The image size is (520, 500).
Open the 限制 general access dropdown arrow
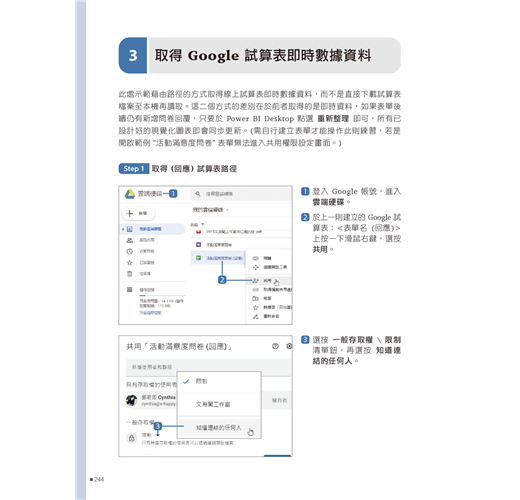158,435
